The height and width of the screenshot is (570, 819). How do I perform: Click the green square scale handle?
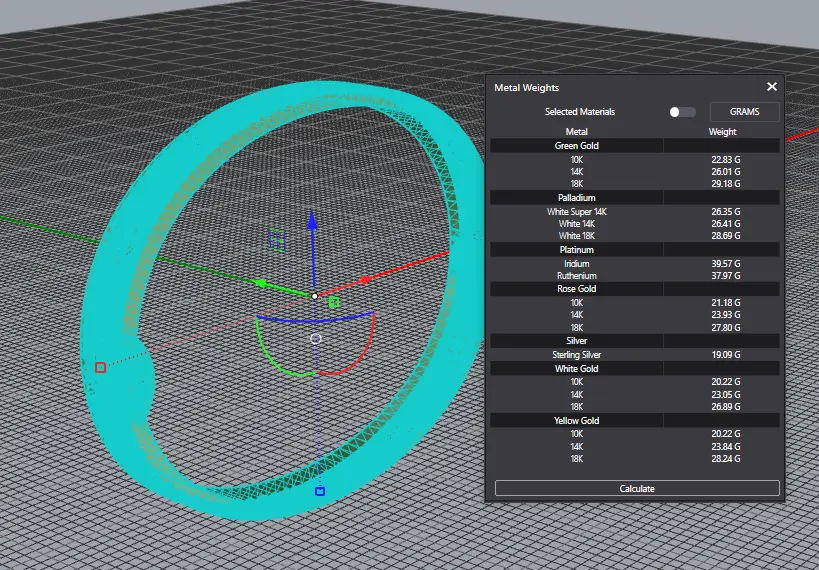[x=334, y=302]
